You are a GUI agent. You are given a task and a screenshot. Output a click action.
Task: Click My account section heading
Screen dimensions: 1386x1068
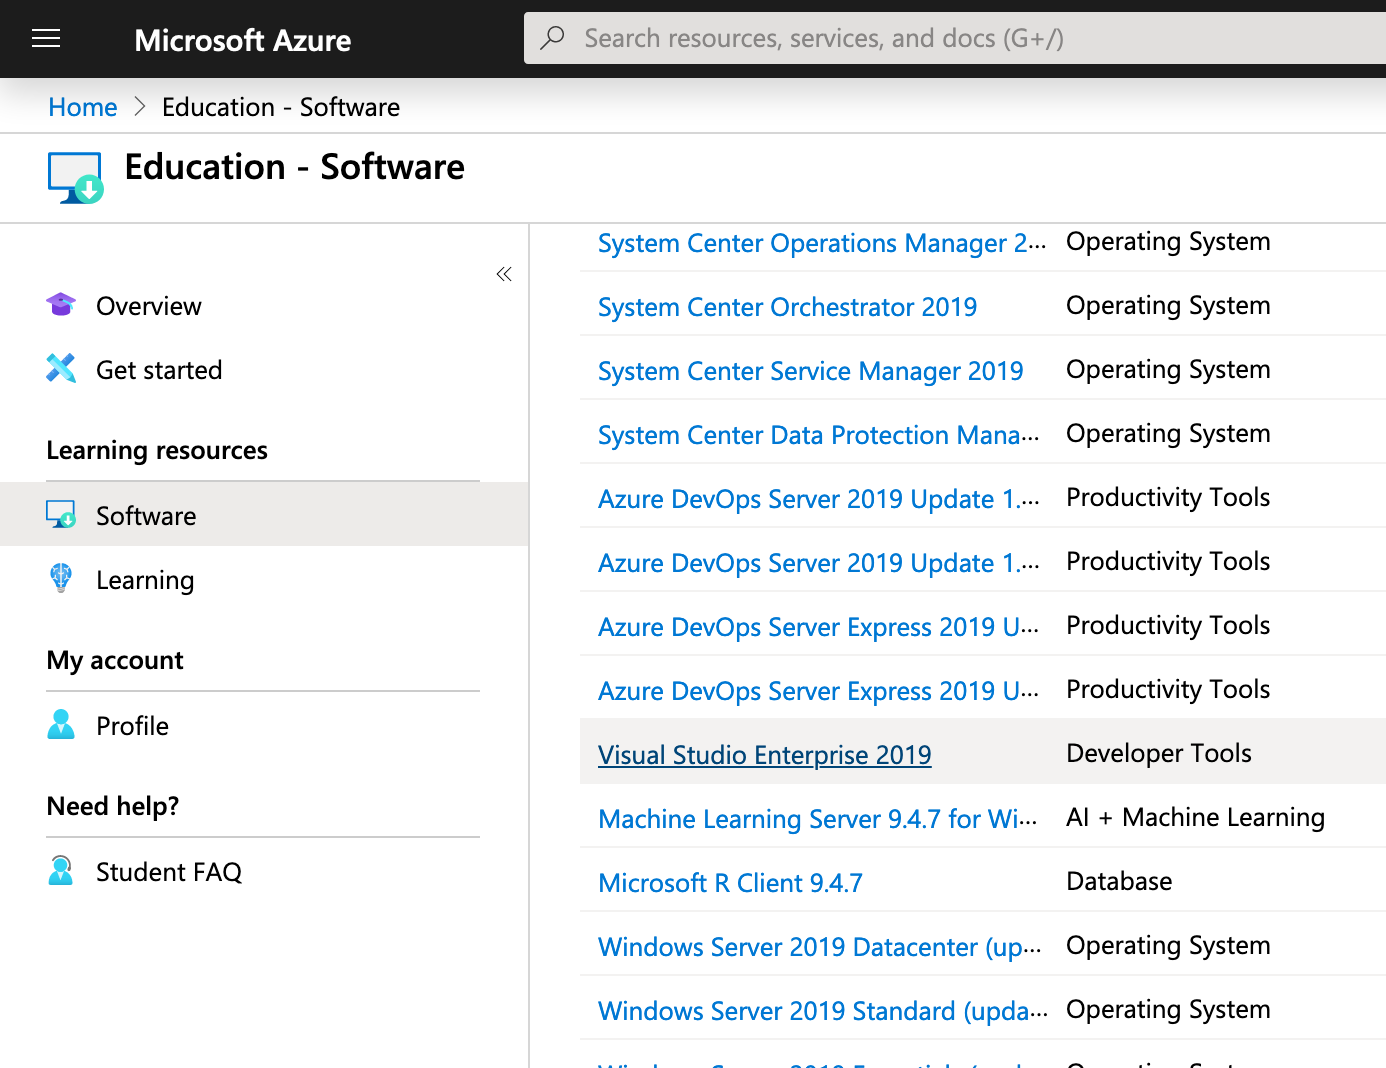(115, 660)
